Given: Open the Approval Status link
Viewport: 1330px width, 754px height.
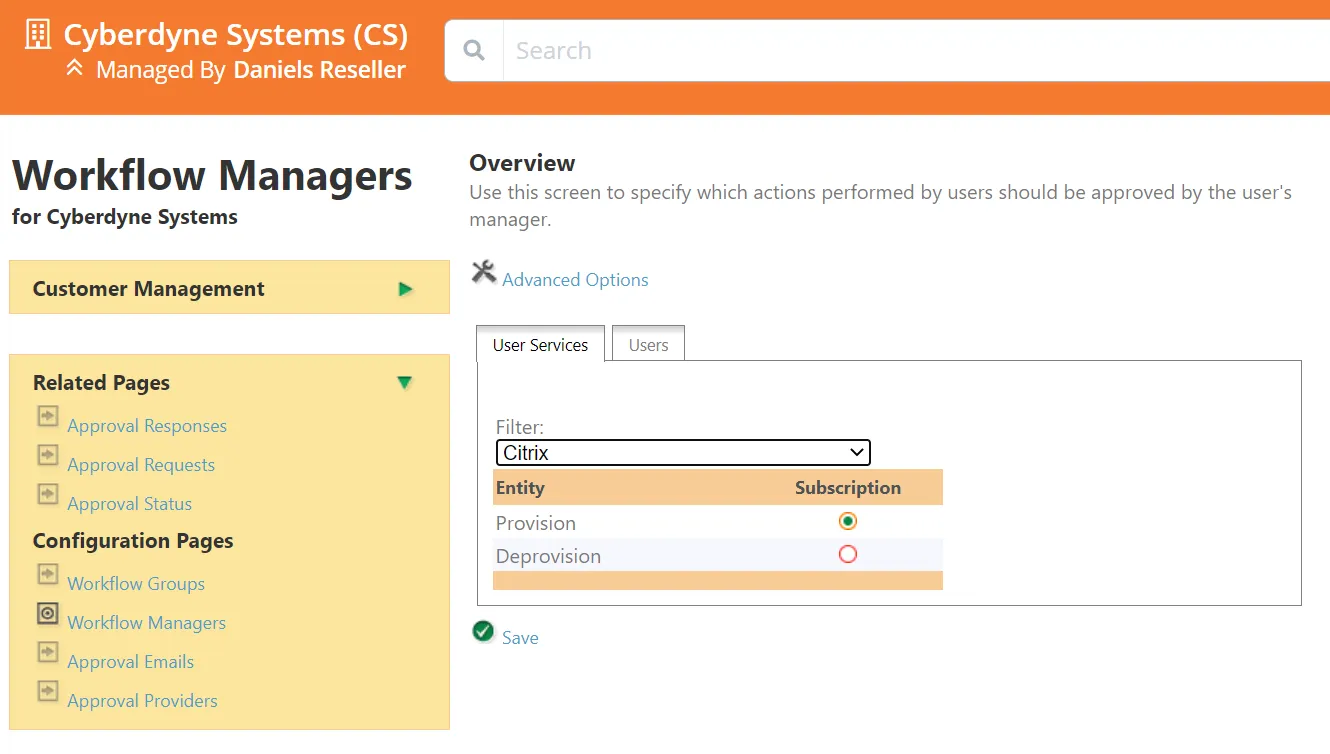Looking at the screenshot, I should pos(129,504).
